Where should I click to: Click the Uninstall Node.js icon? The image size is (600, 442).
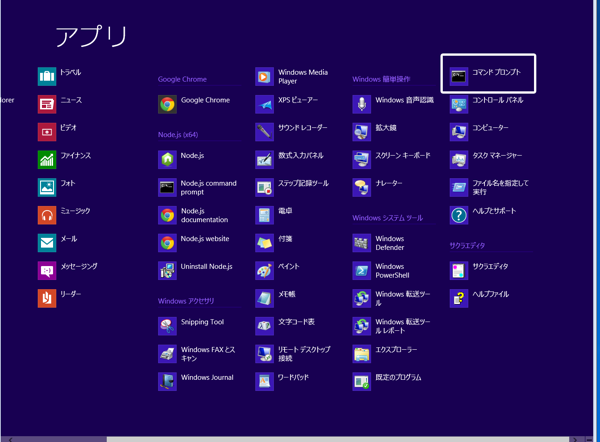(167, 271)
